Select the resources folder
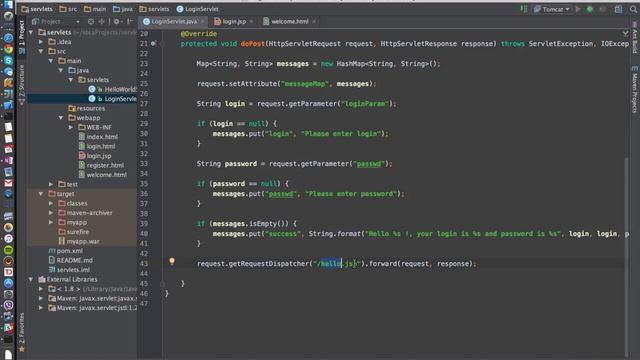 tap(87, 108)
